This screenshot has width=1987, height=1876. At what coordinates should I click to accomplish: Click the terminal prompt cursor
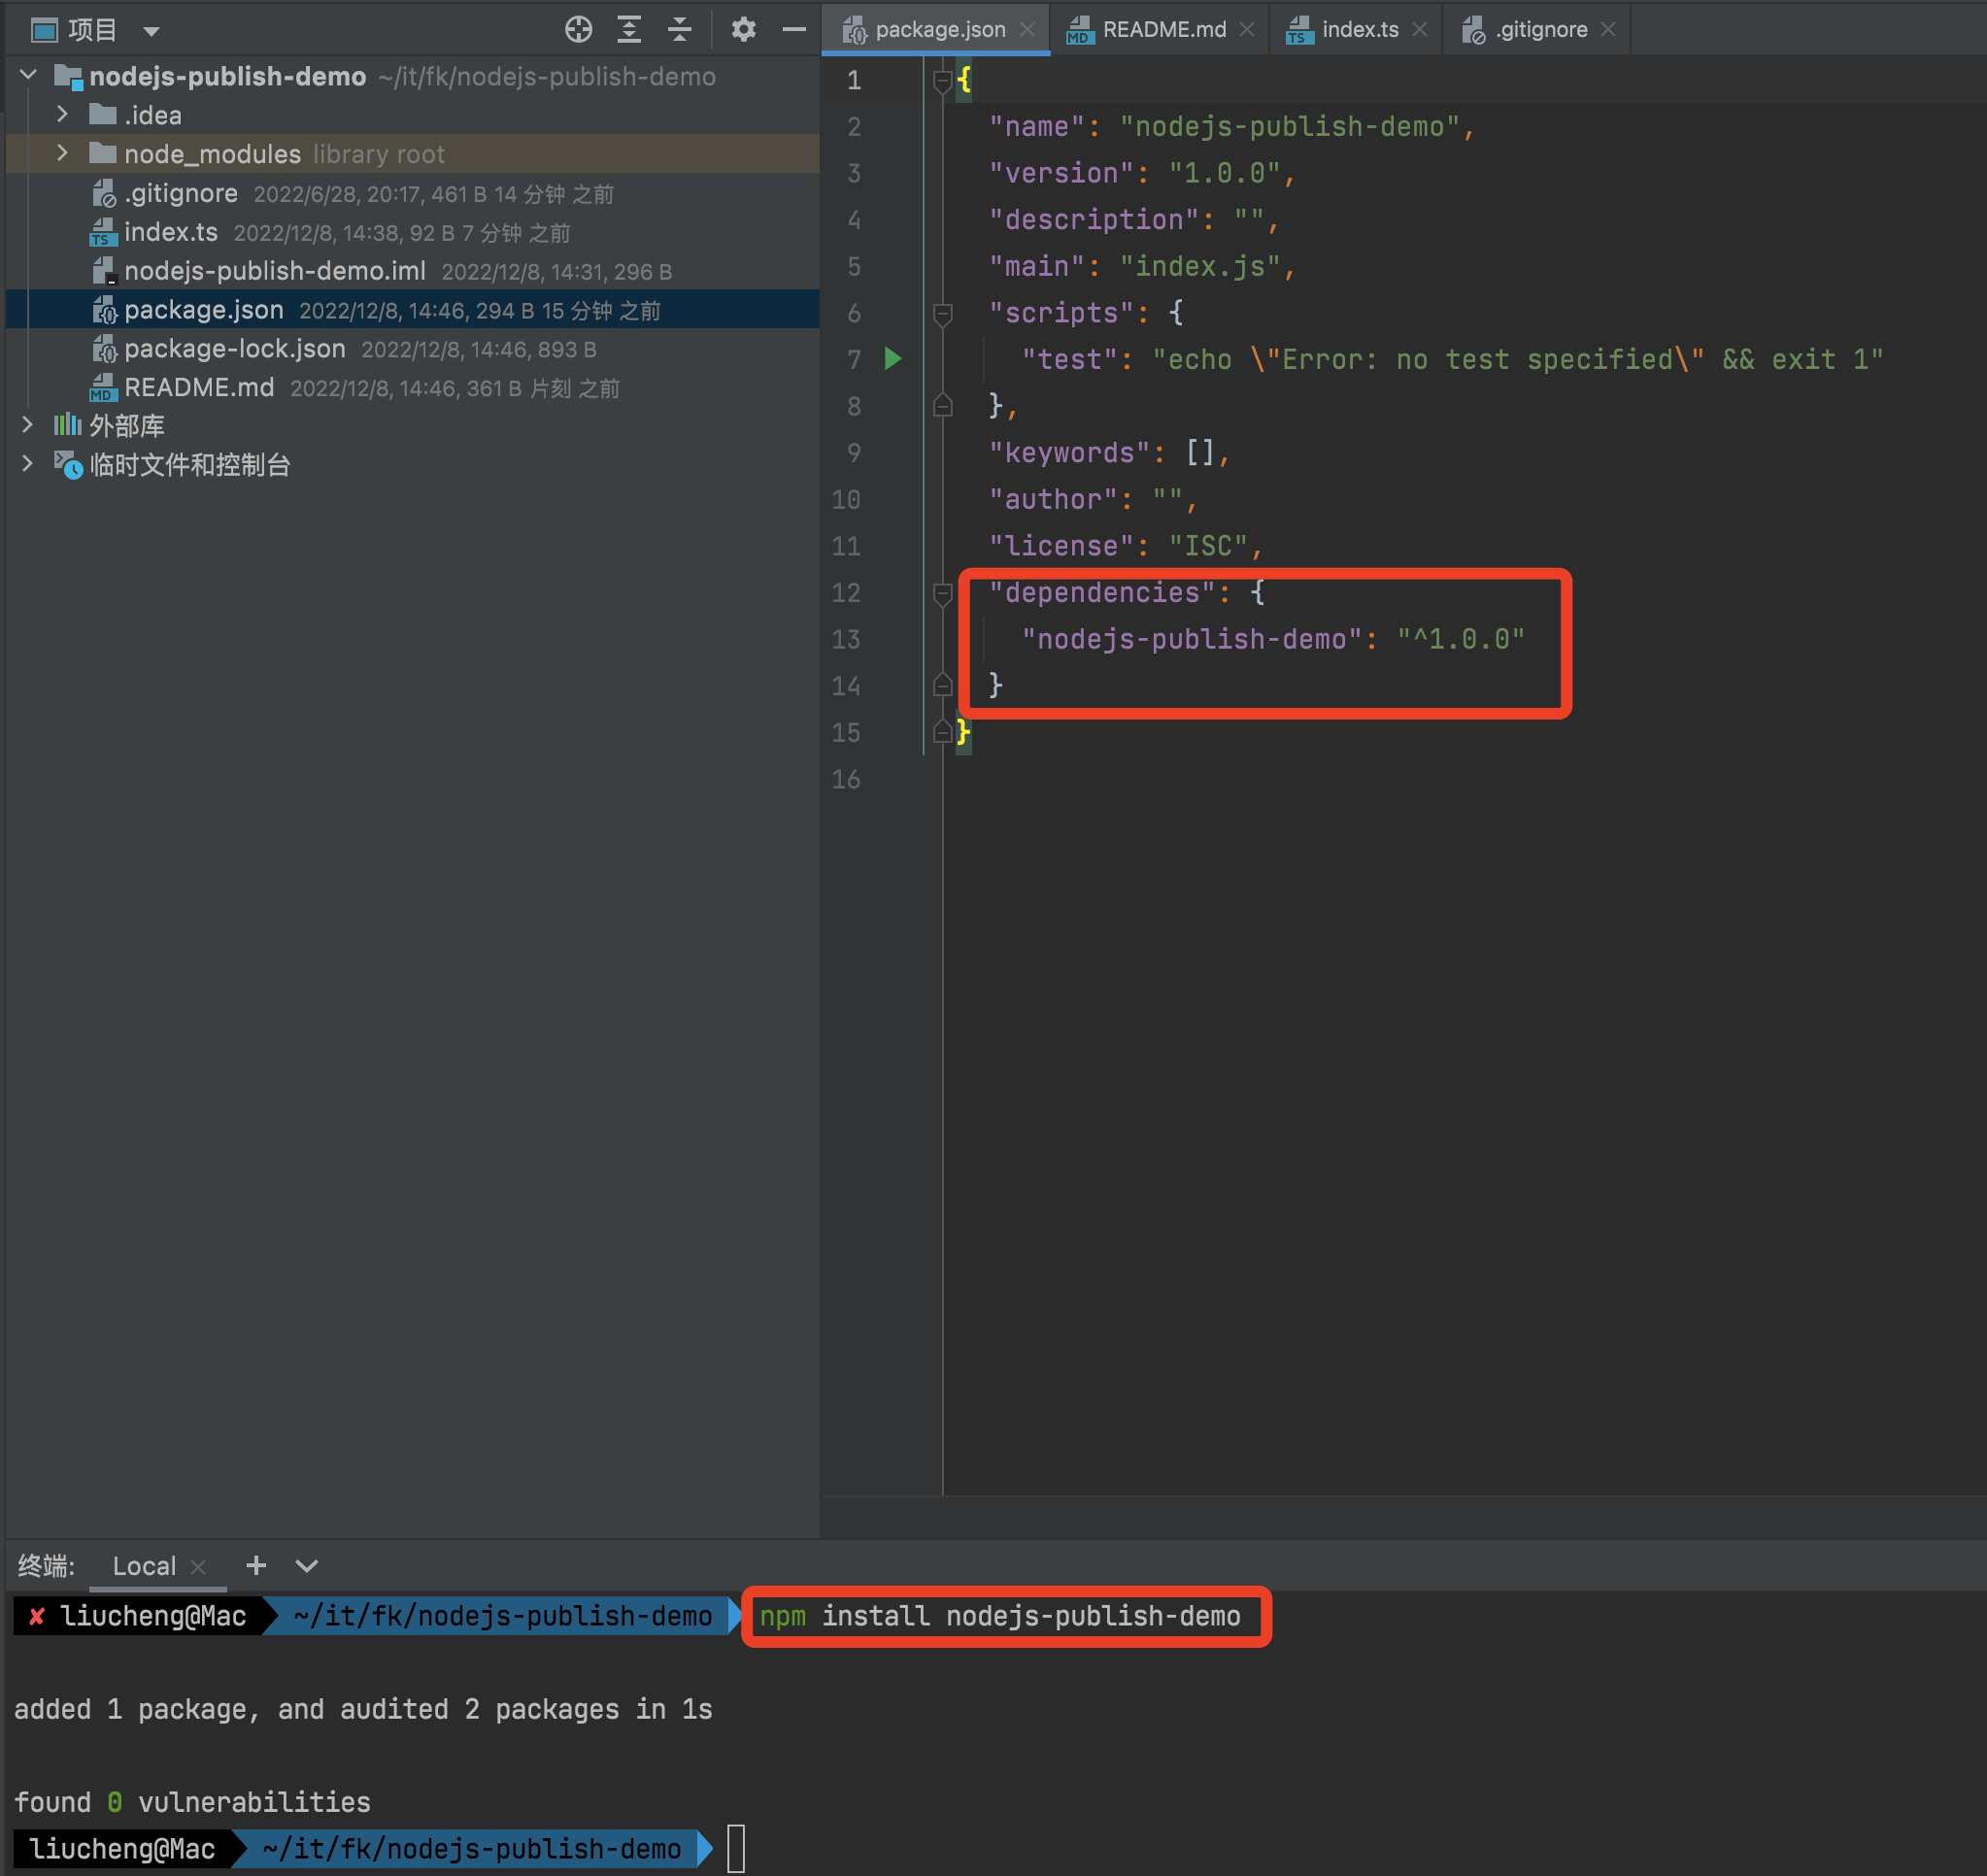[736, 1849]
